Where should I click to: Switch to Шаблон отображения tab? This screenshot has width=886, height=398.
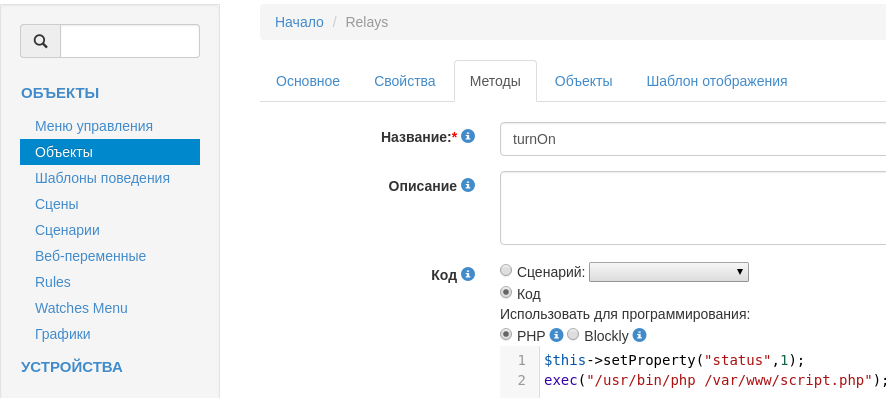click(x=717, y=81)
